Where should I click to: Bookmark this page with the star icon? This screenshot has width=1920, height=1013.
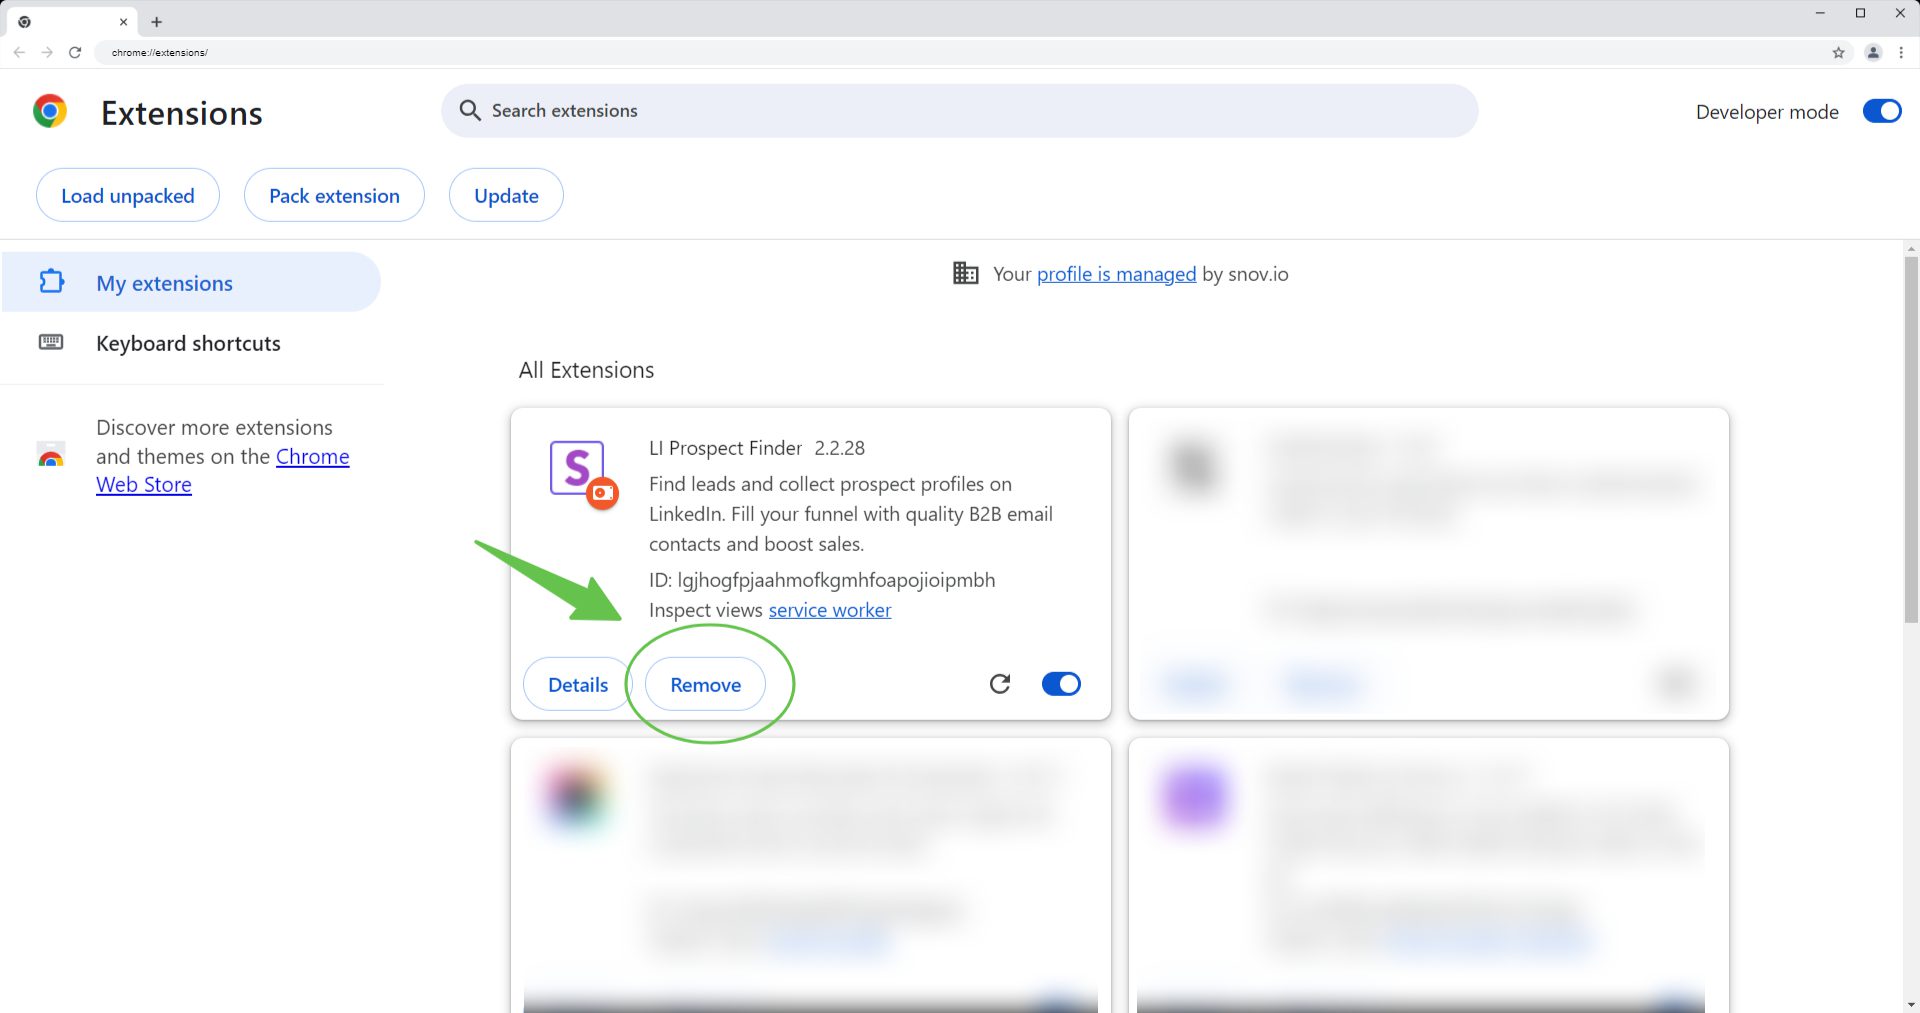pos(1838,52)
